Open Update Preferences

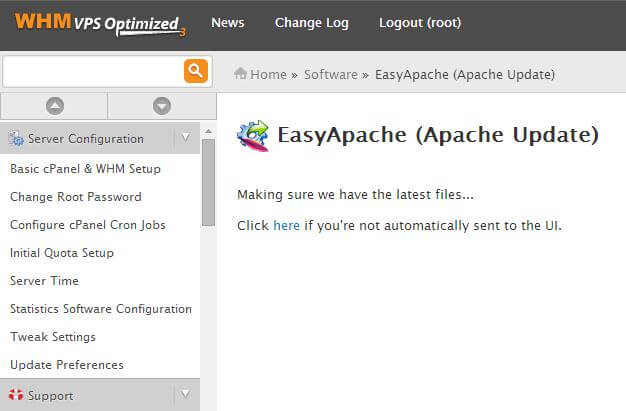click(67, 365)
